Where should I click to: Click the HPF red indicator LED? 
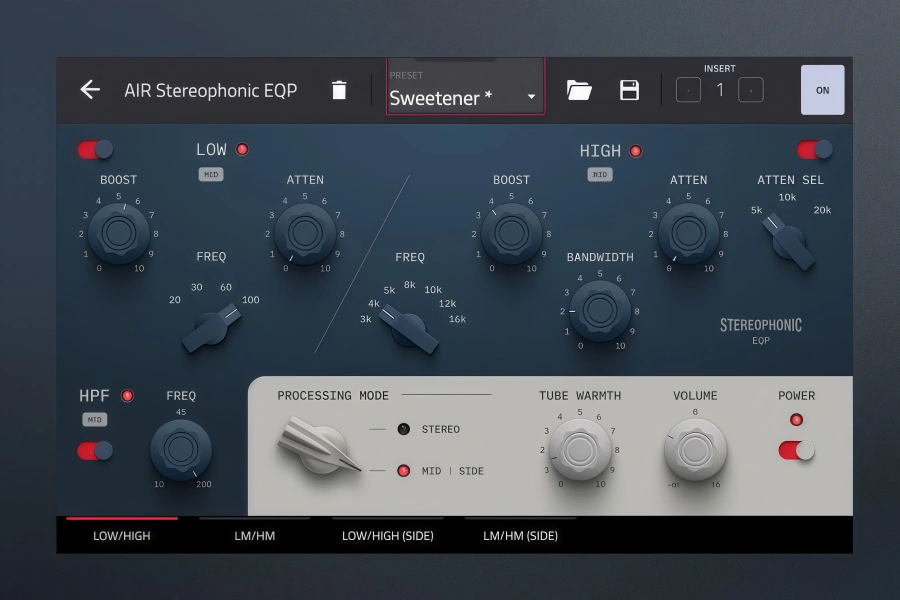click(x=127, y=396)
